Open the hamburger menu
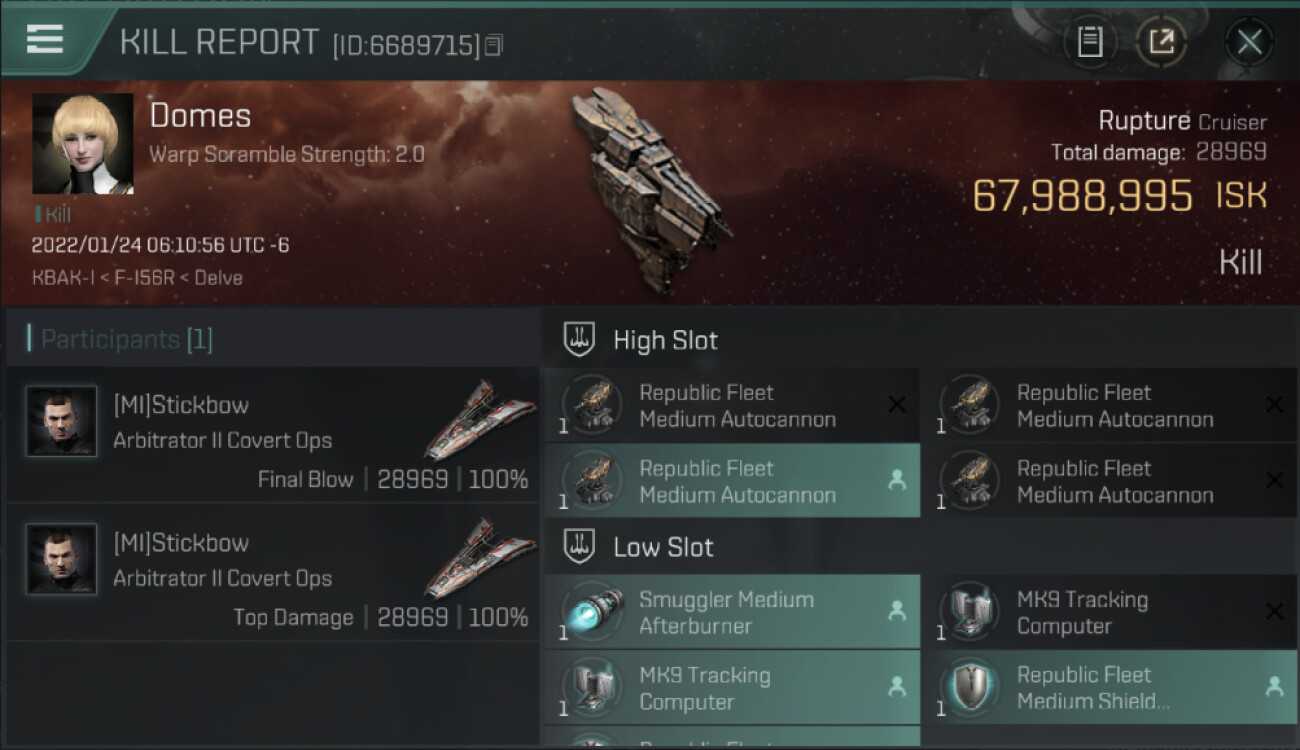This screenshot has height=750, width=1300. click(x=45, y=39)
